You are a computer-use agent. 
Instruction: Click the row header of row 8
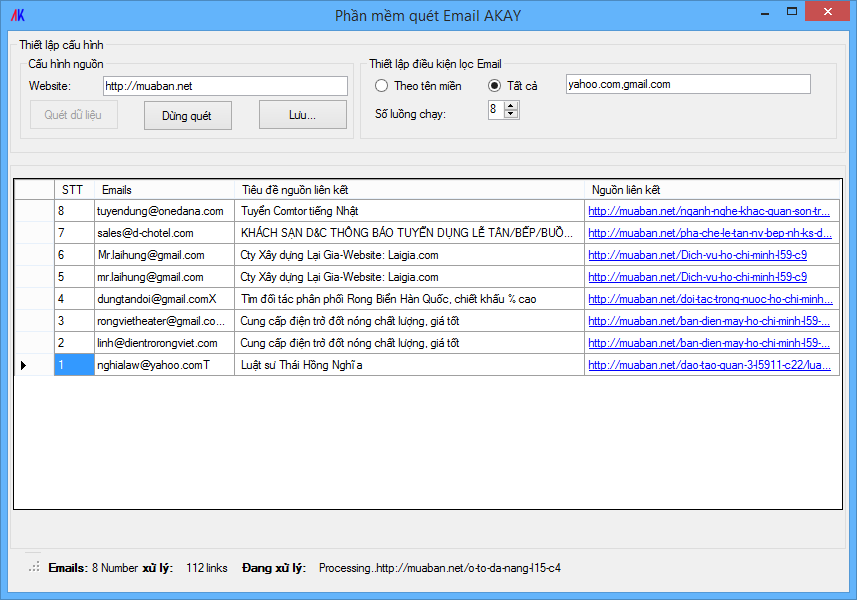click(34, 211)
